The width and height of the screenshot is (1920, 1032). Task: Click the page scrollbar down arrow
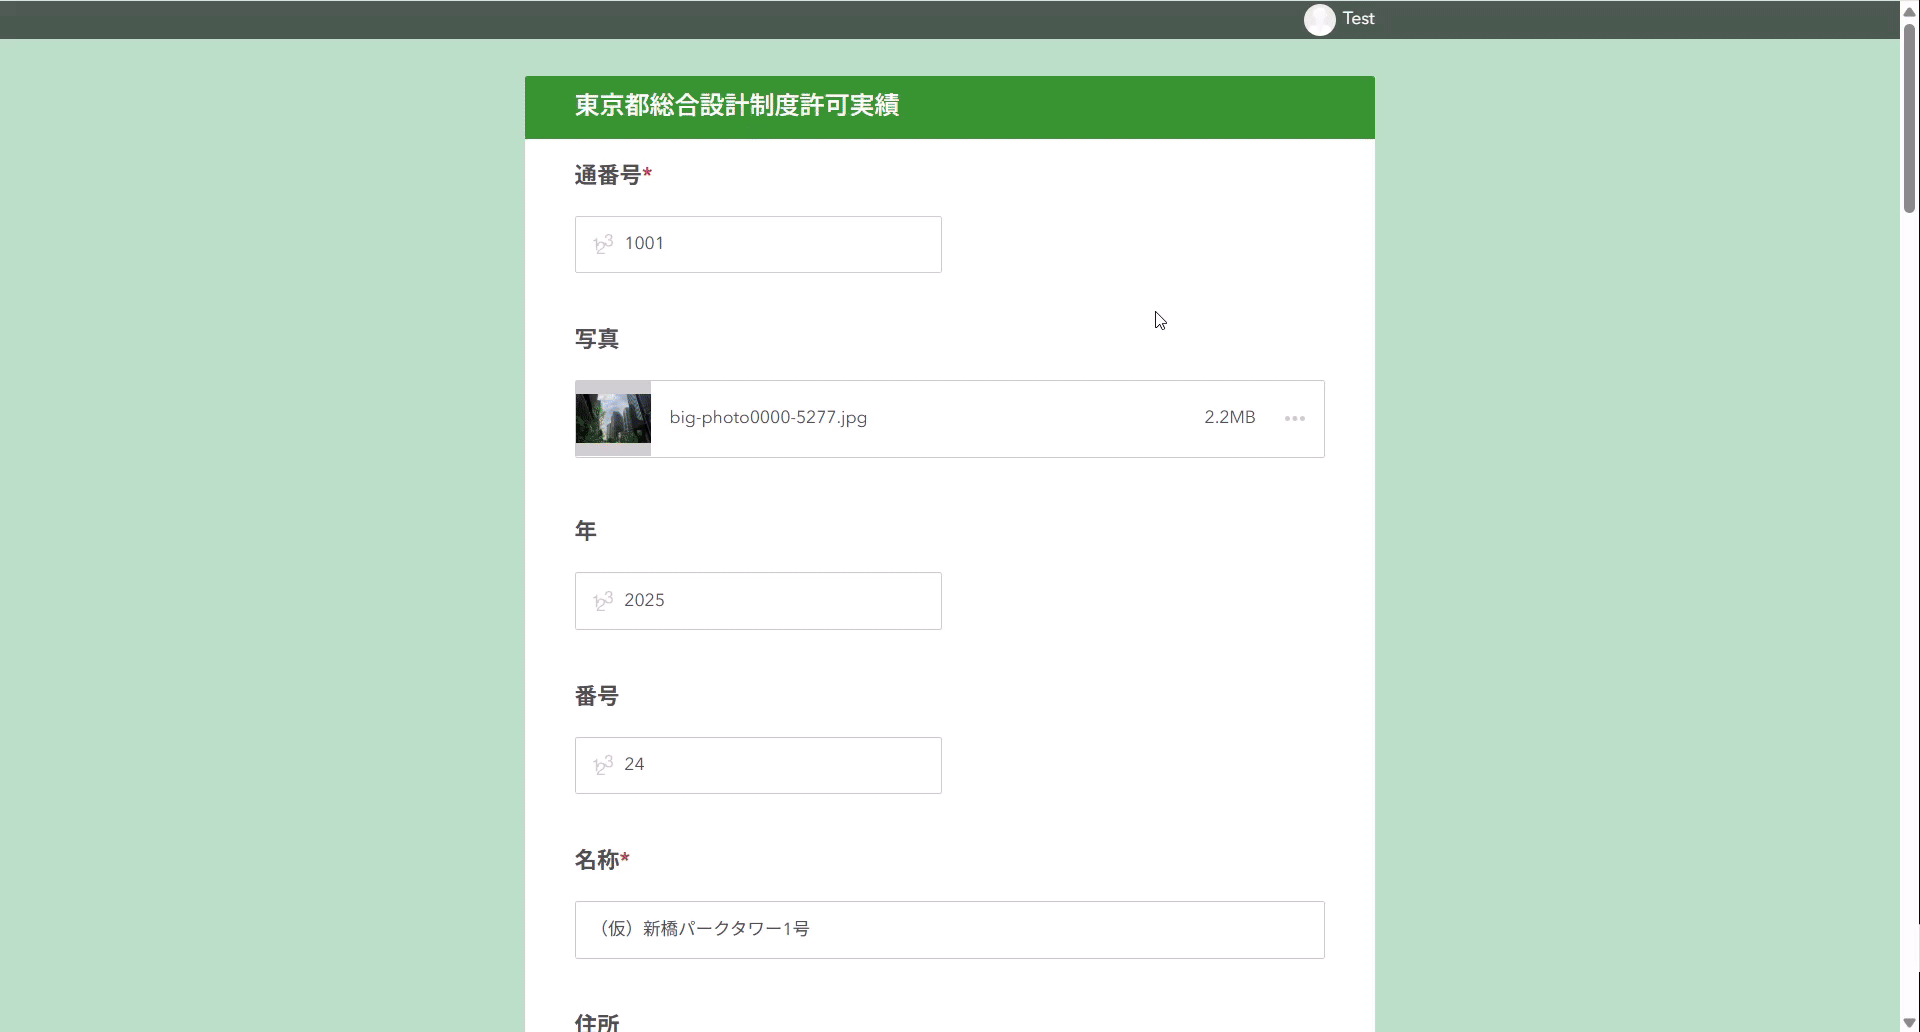(x=1909, y=1022)
